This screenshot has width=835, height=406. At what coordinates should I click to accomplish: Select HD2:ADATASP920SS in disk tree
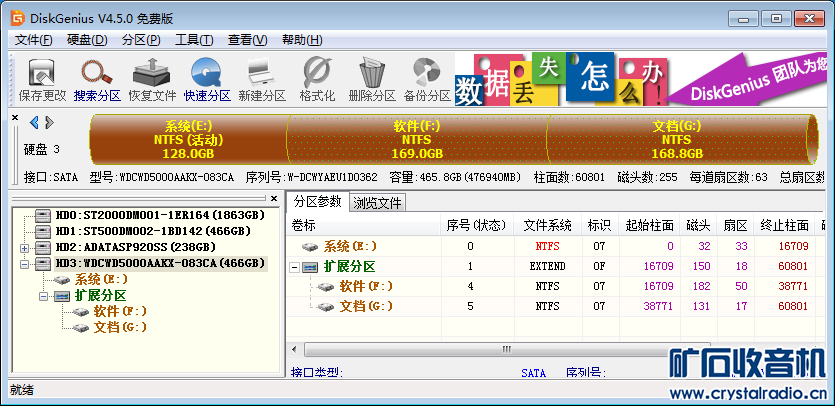[x=135, y=247]
